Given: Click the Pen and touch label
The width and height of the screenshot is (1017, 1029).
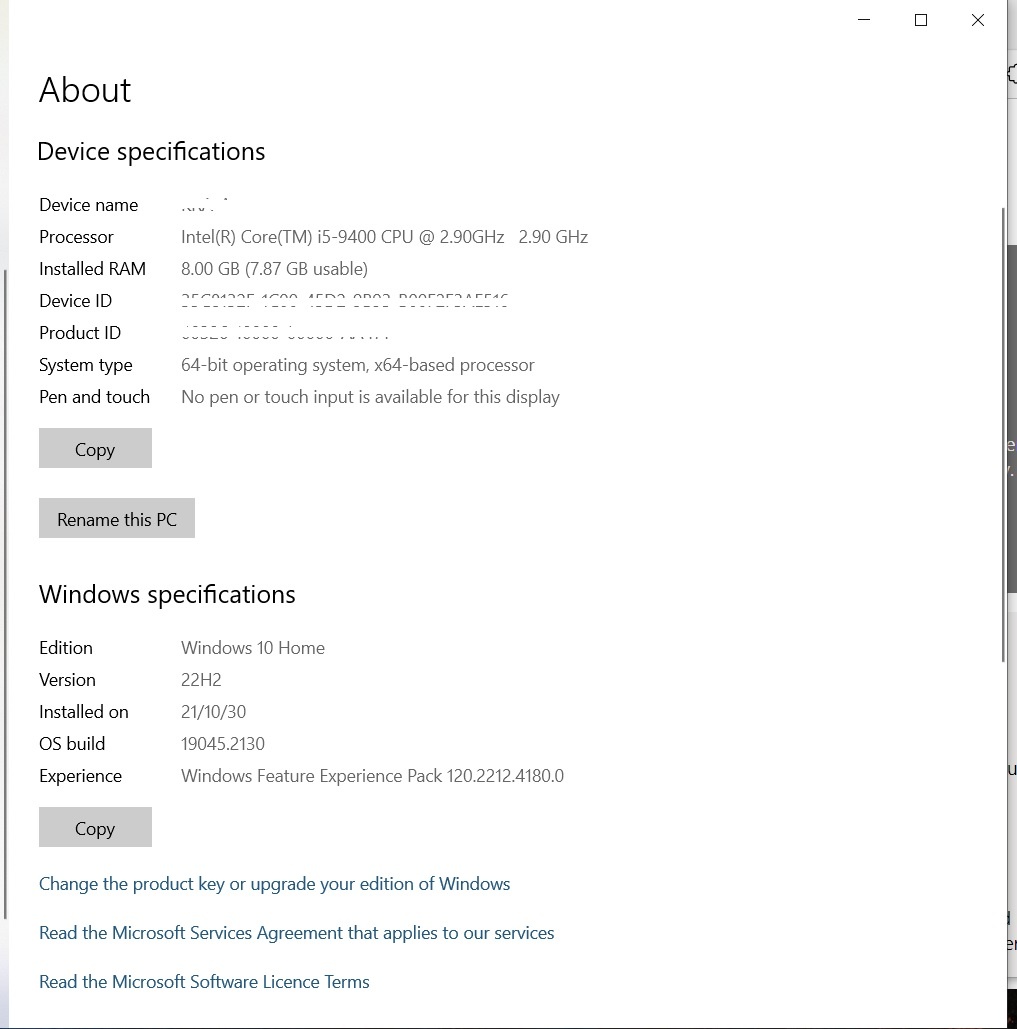Looking at the screenshot, I should coord(94,397).
